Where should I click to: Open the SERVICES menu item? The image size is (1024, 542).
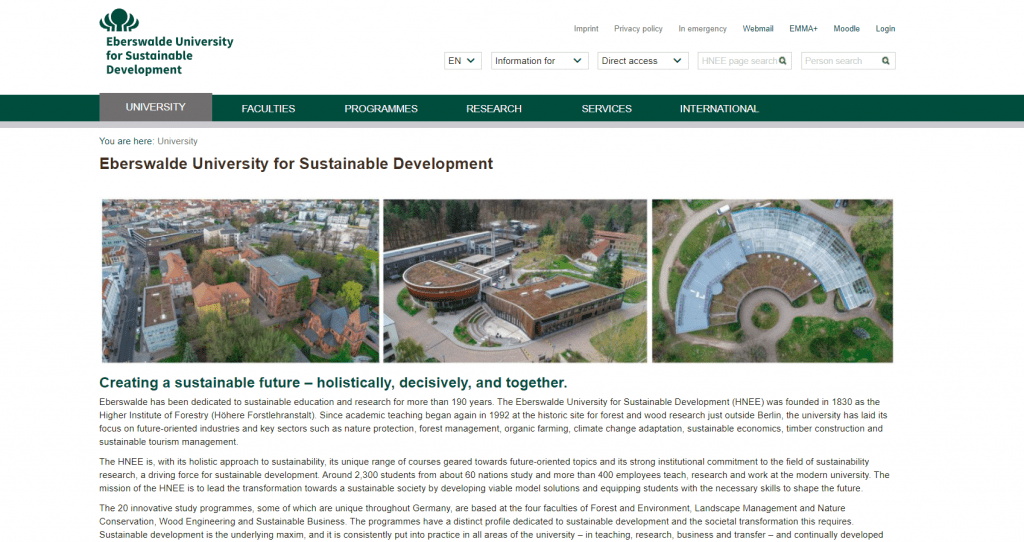pos(606,109)
